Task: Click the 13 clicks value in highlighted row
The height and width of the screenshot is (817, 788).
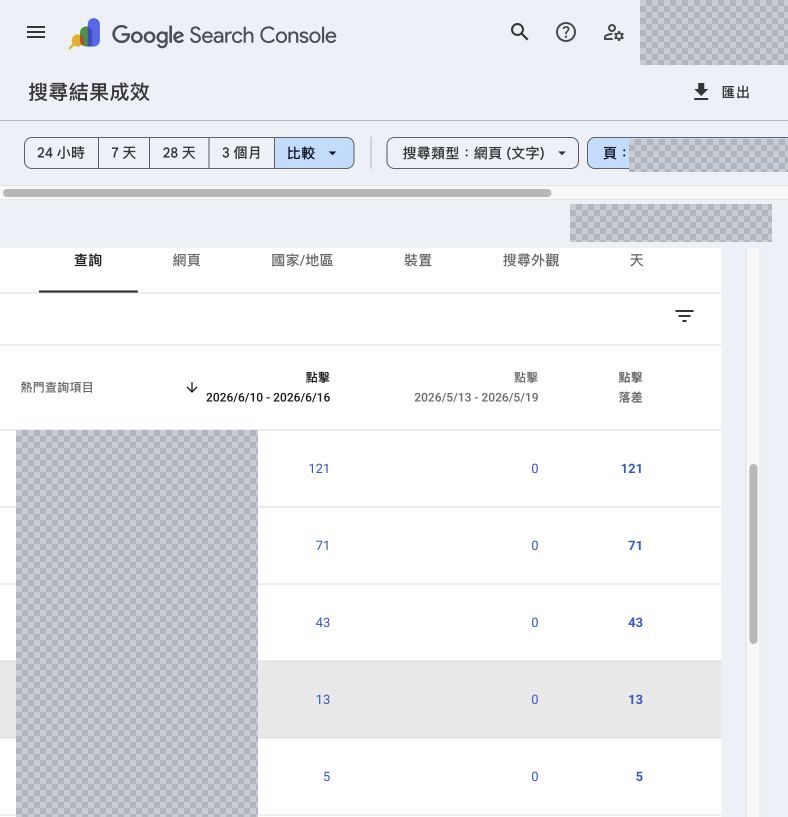Action: [x=322, y=699]
